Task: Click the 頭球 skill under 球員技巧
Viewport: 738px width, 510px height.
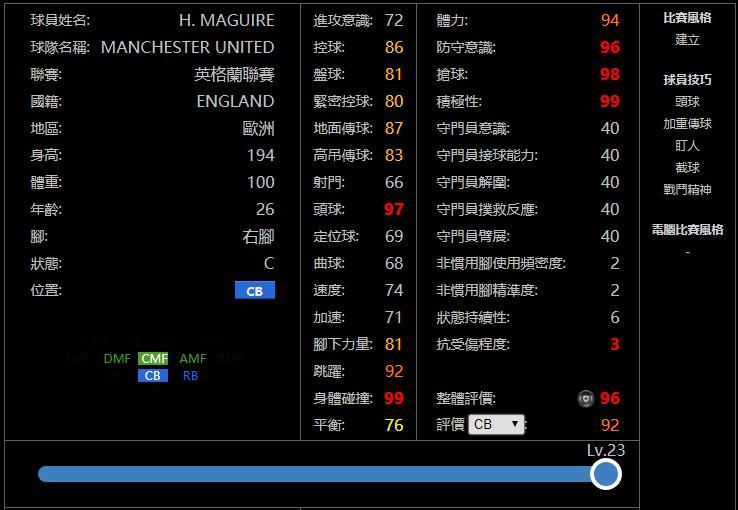Action: point(687,102)
